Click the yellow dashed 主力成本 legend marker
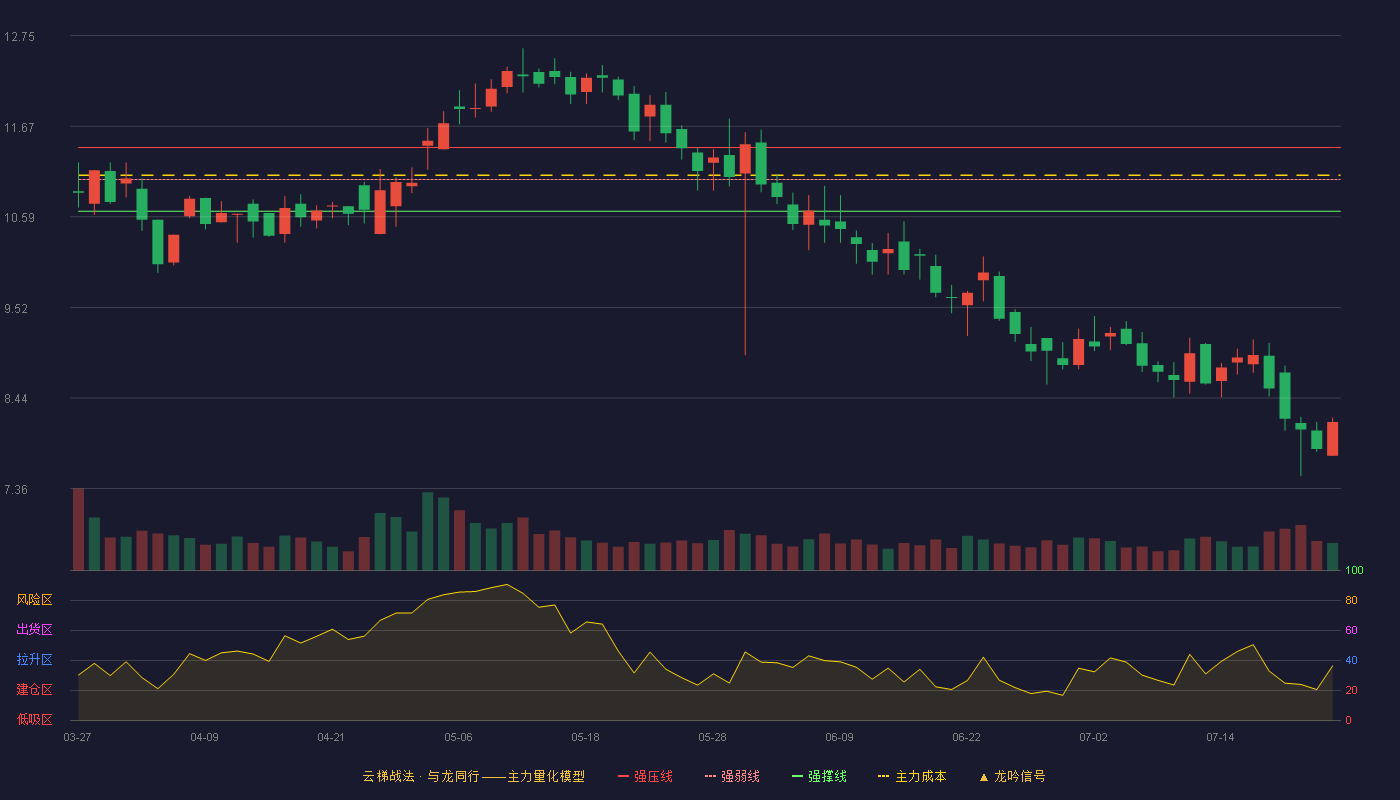The image size is (1400, 800). click(x=884, y=776)
